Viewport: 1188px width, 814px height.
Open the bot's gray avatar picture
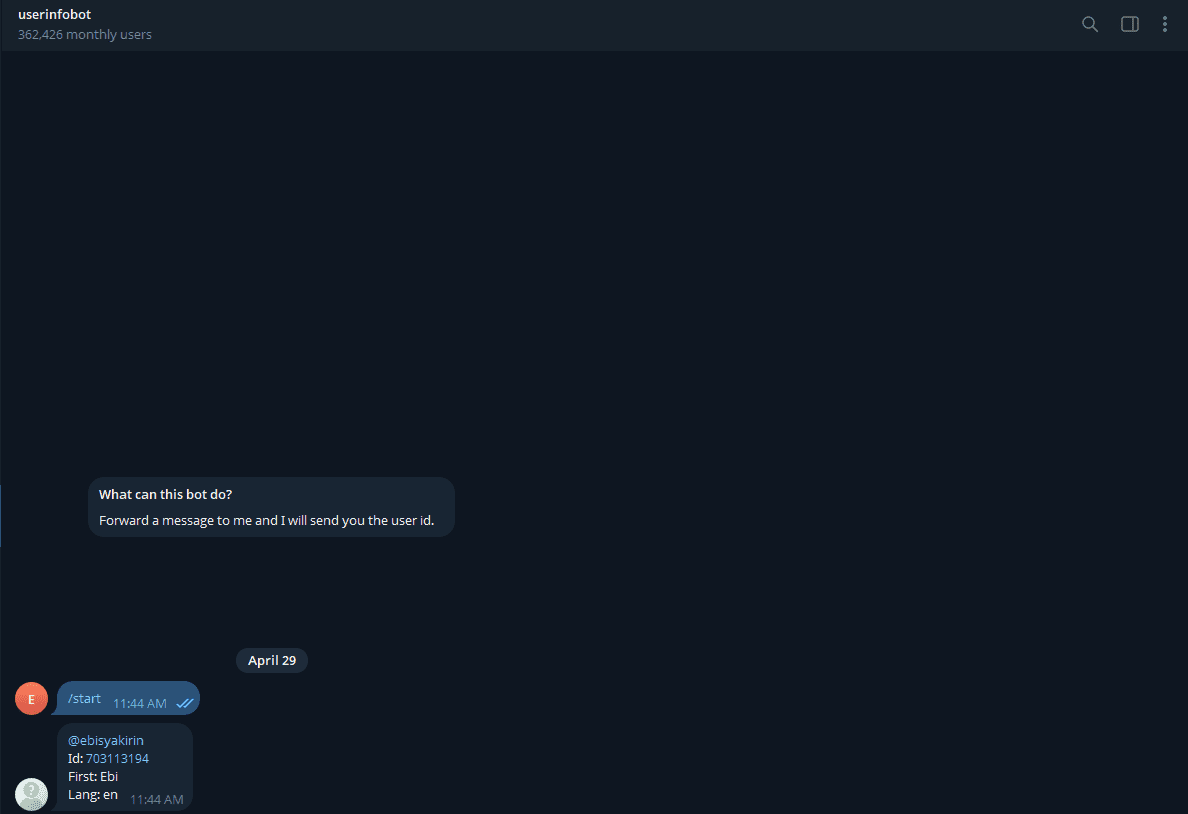click(x=32, y=794)
